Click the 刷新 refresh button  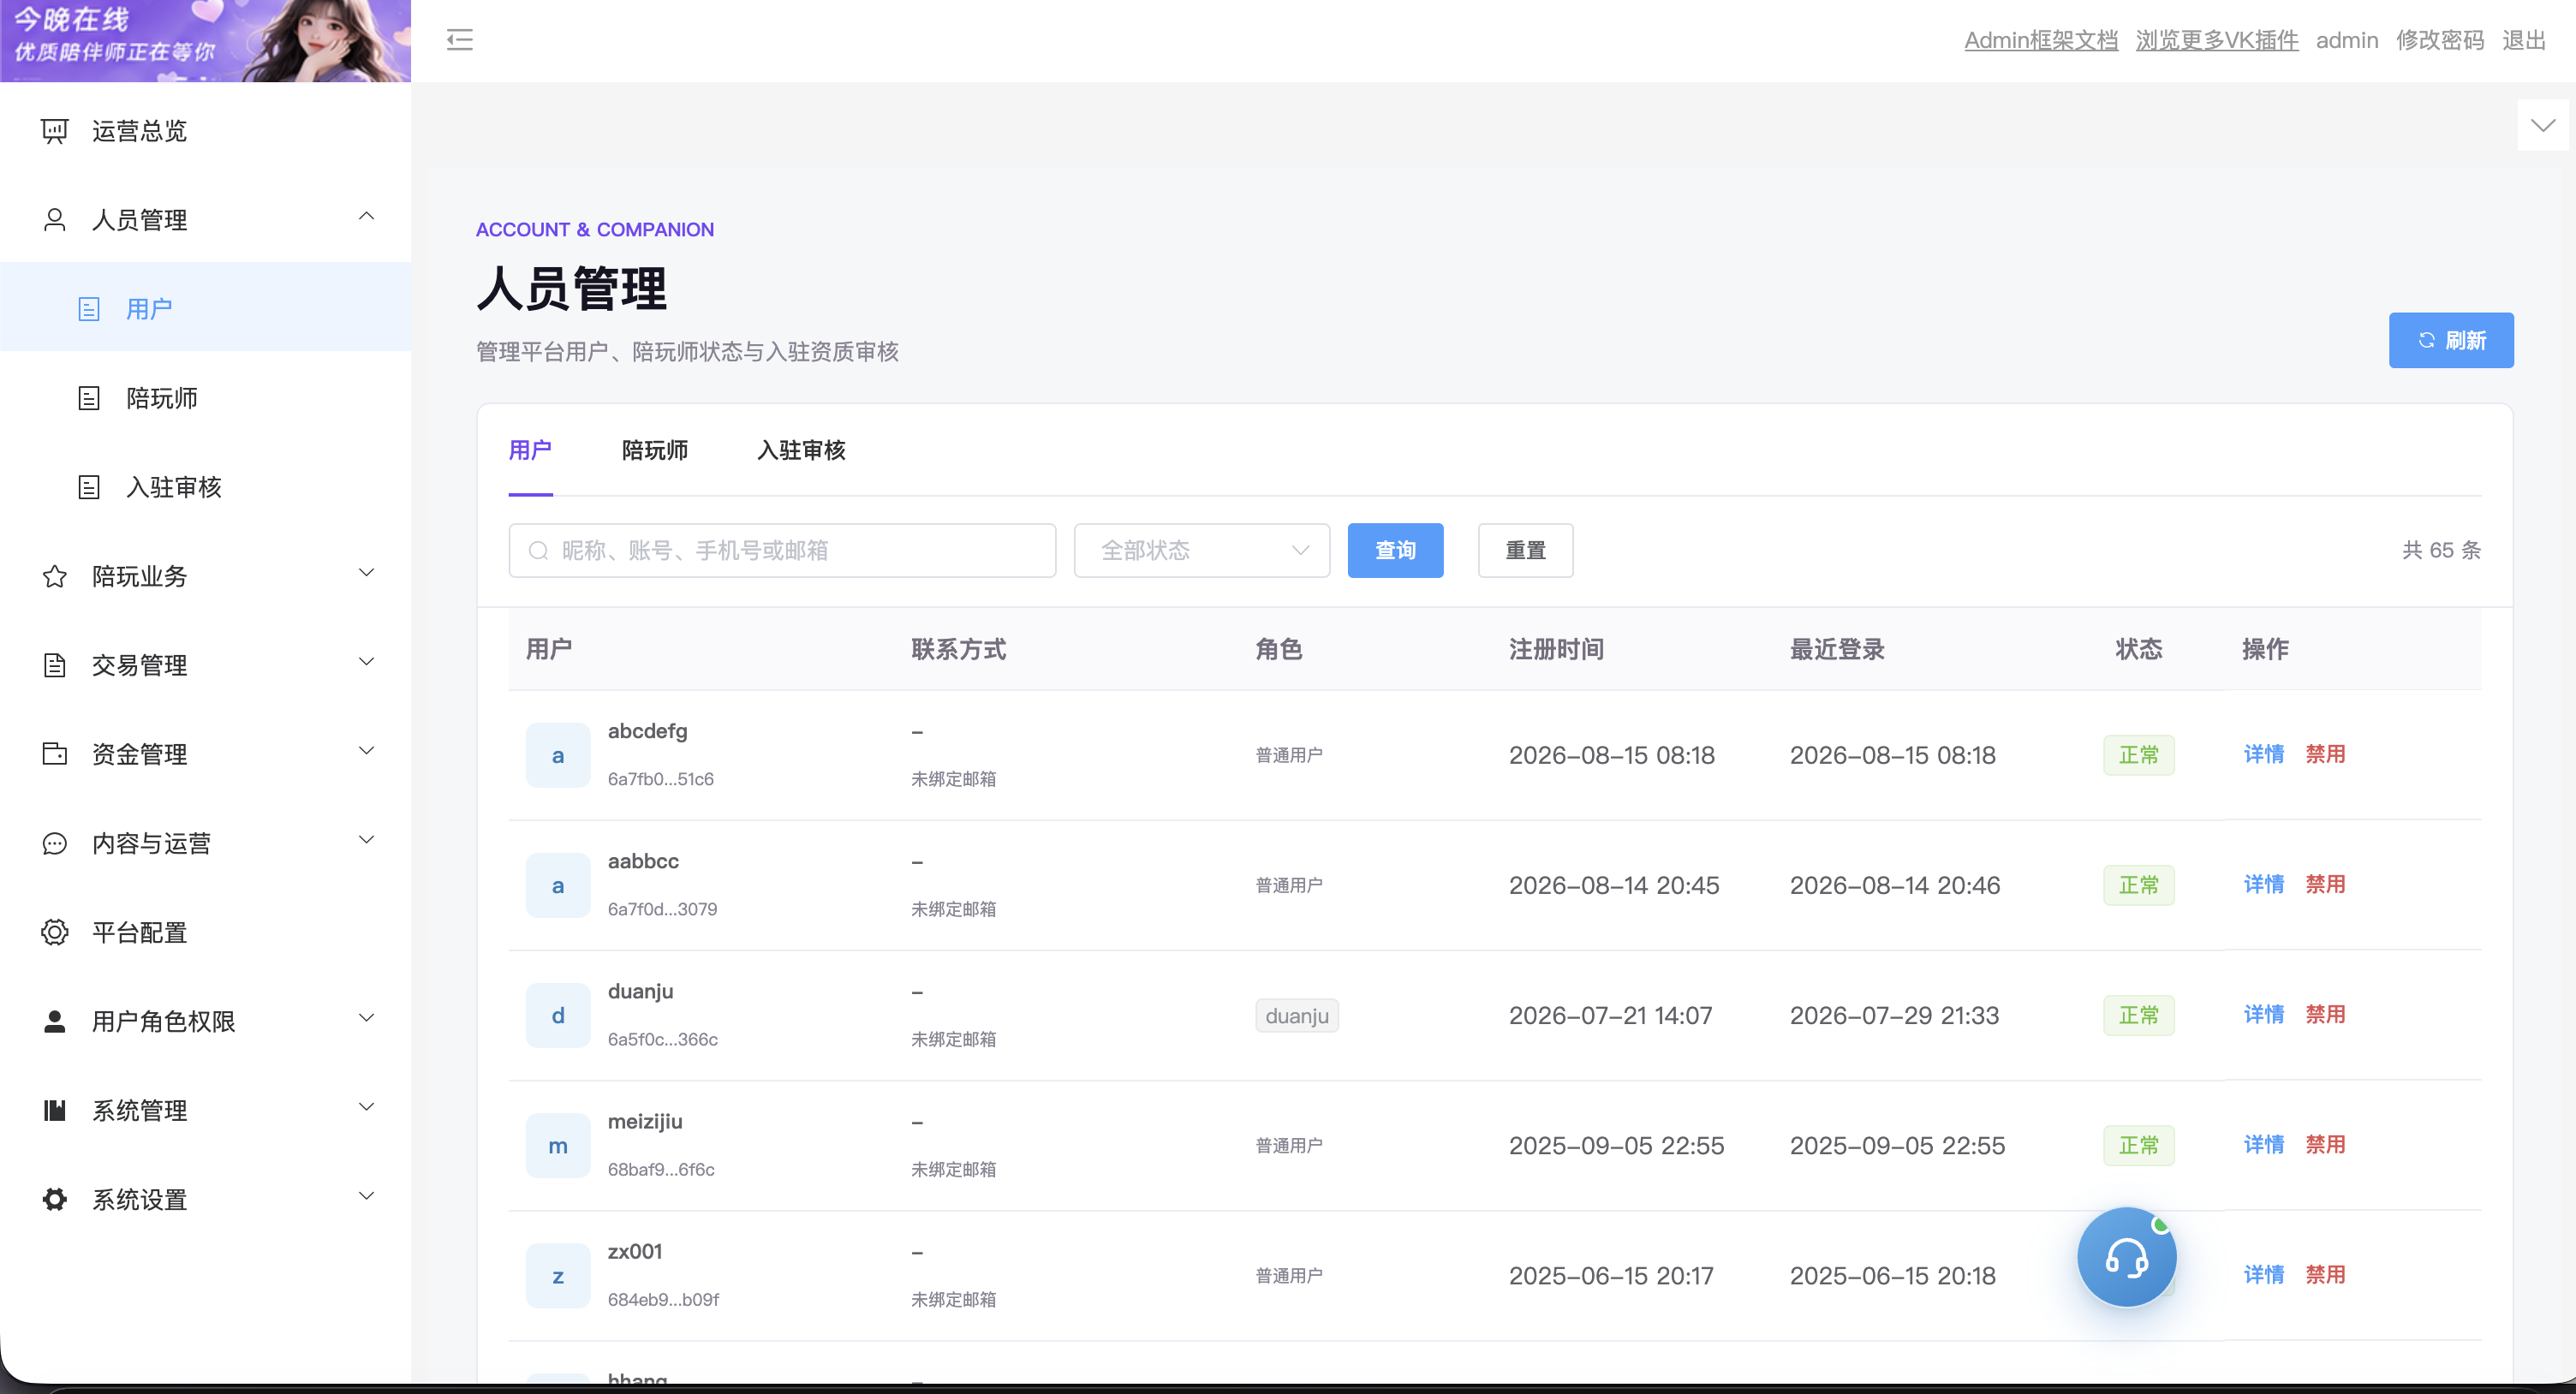(x=2451, y=340)
